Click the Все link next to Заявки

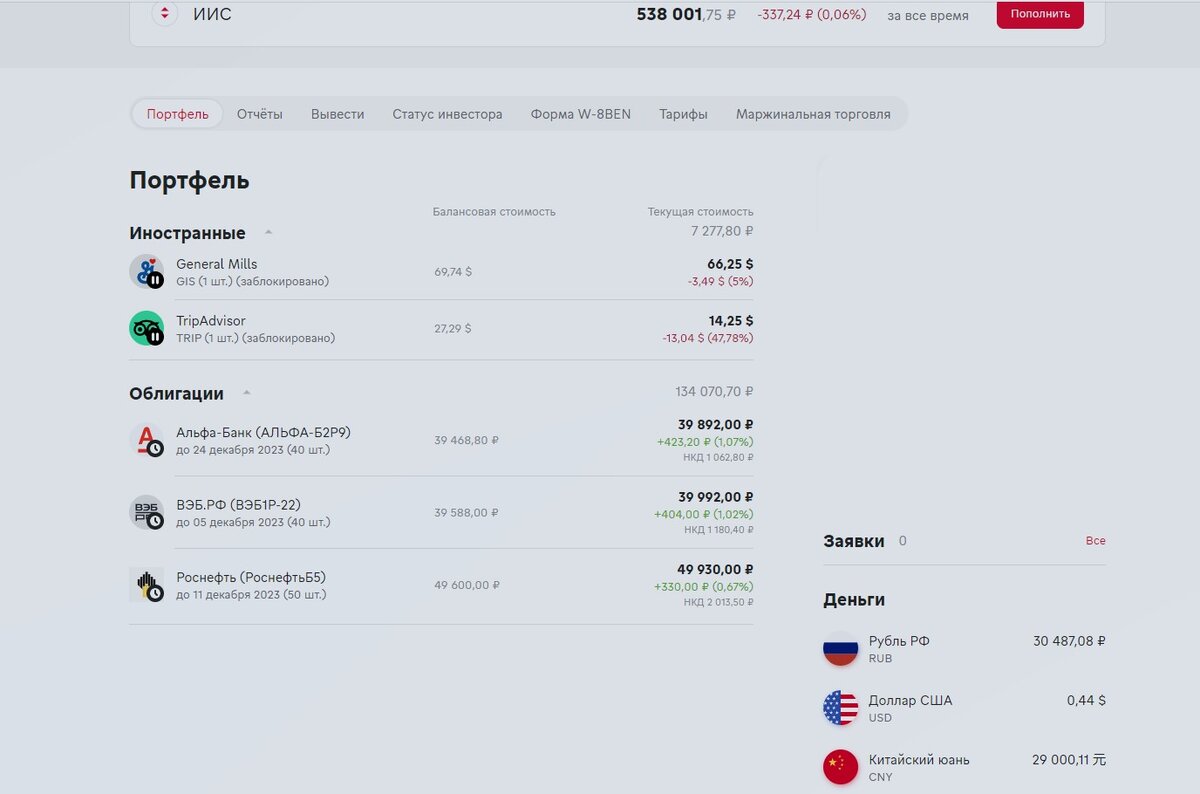[x=1096, y=541]
